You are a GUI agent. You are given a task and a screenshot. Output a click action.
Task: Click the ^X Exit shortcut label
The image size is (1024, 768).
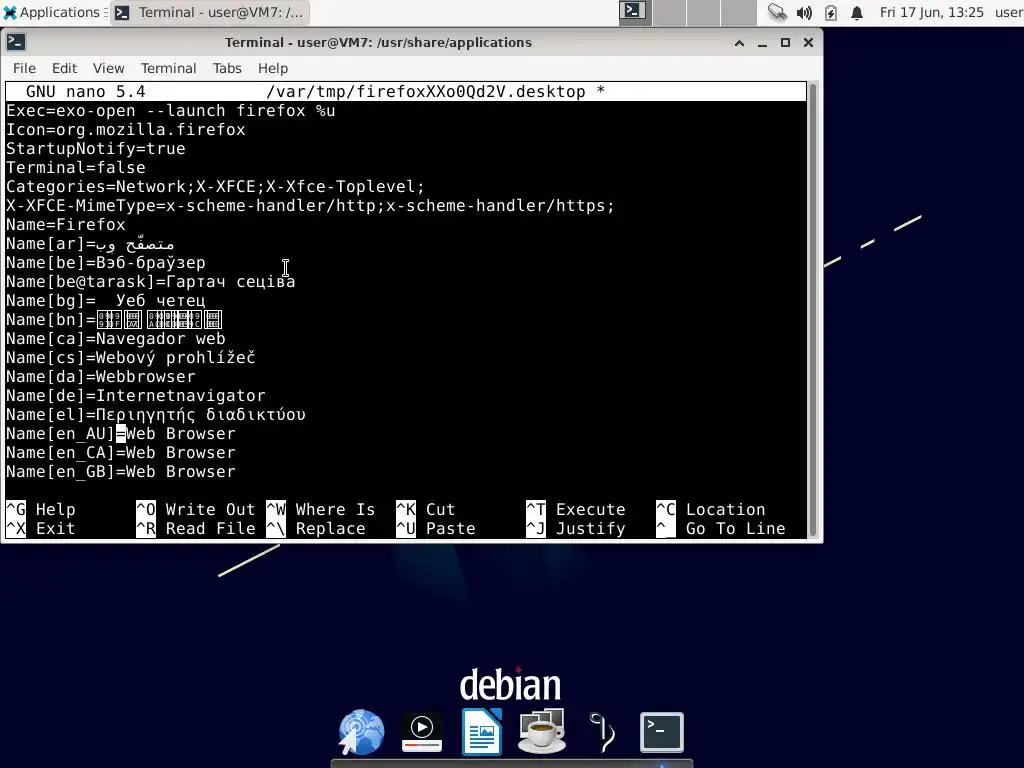click(40, 528)
